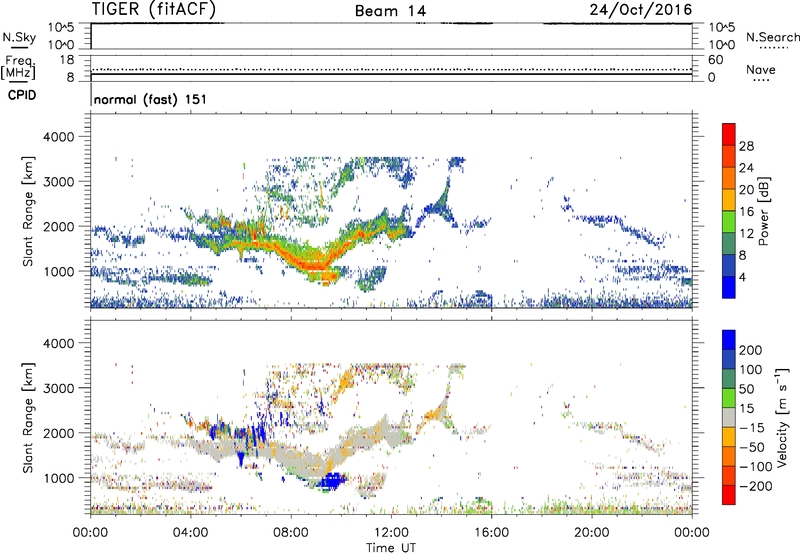Click the date 24/Oct/2016
Image resolution: width=800 pixels, height=554 pixels.
pos(641,10)
